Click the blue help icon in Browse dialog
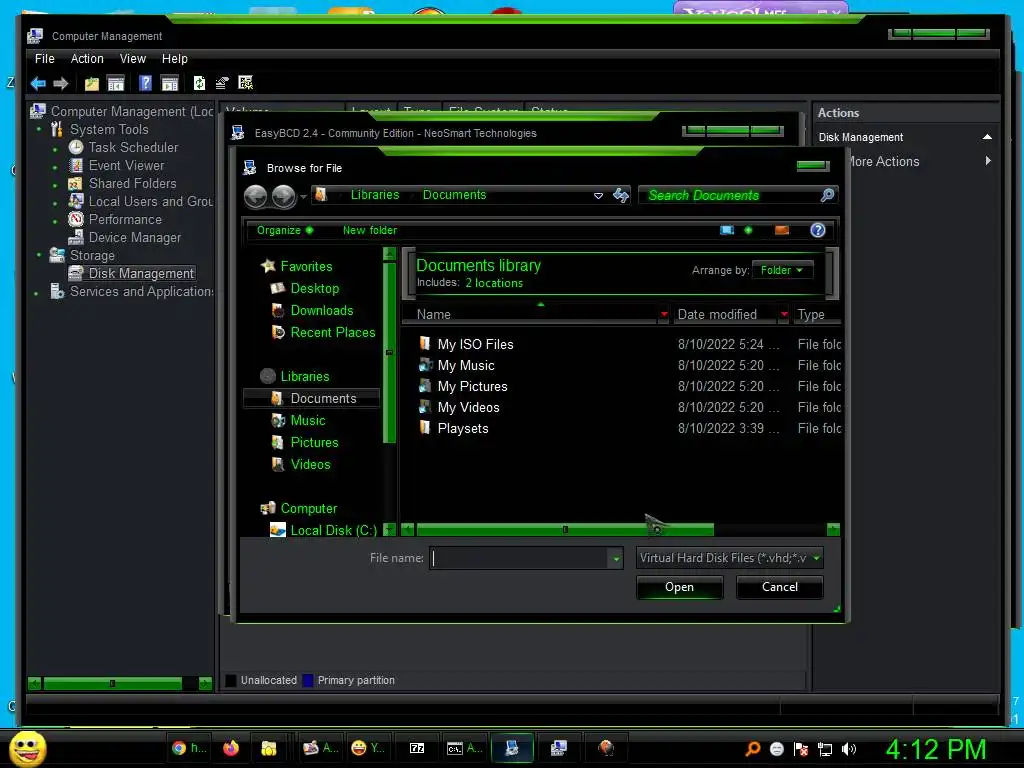The width and height of the screenshot is (1024, 768). pyautogui.click(x=818, y=230)
